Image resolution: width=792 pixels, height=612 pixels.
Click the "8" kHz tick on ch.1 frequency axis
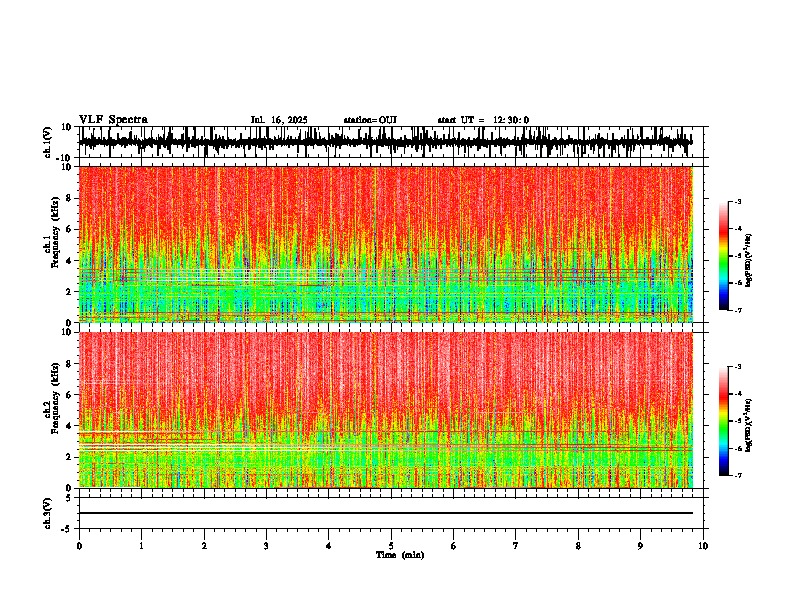tap(70, 198)
